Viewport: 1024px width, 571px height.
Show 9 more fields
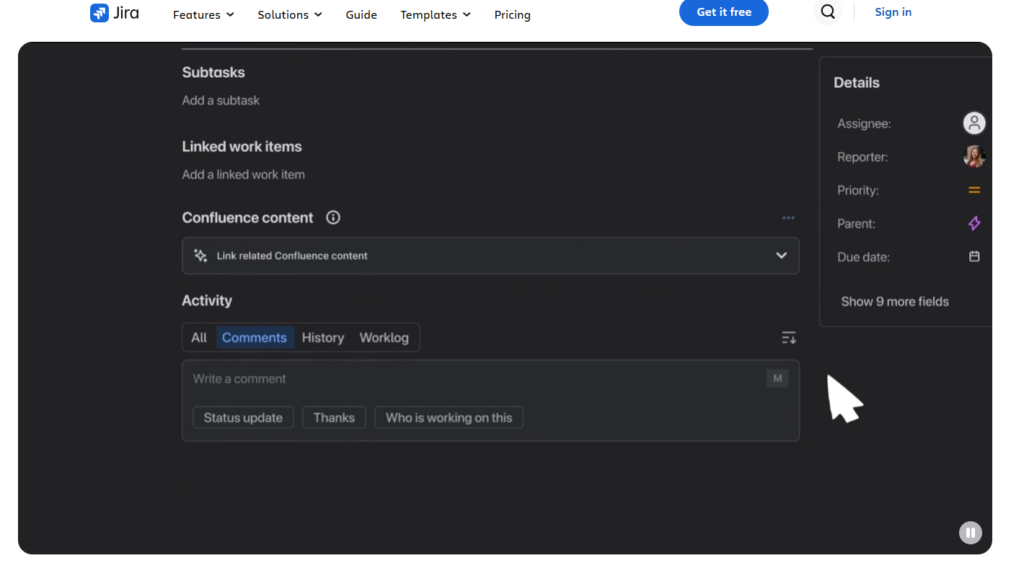(x=895, y=302)
